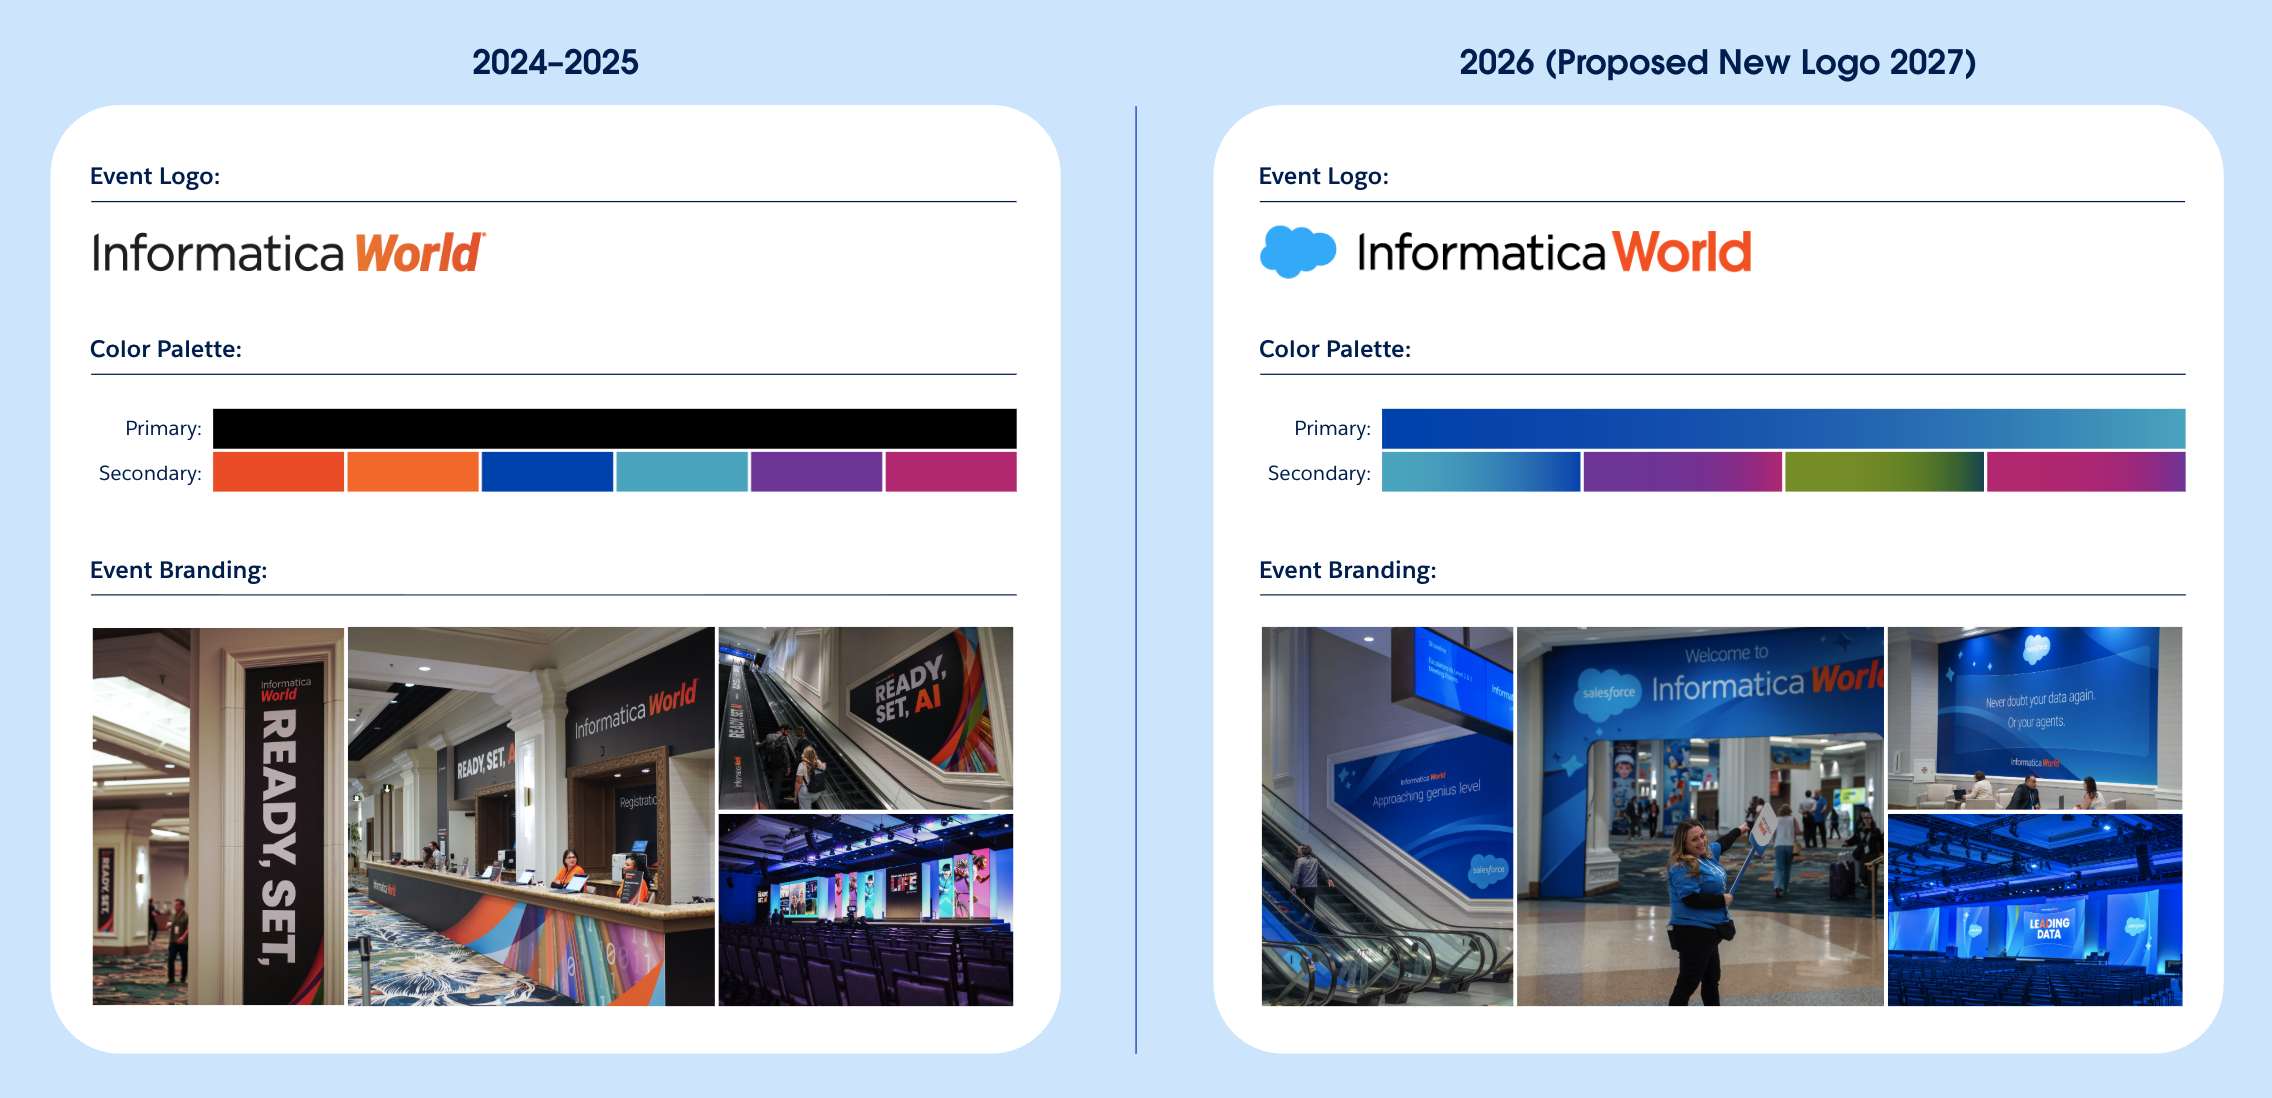Click Event Logo label in 2024-2025 card
Screen dimensions: 2272x1098
point(155,176)
